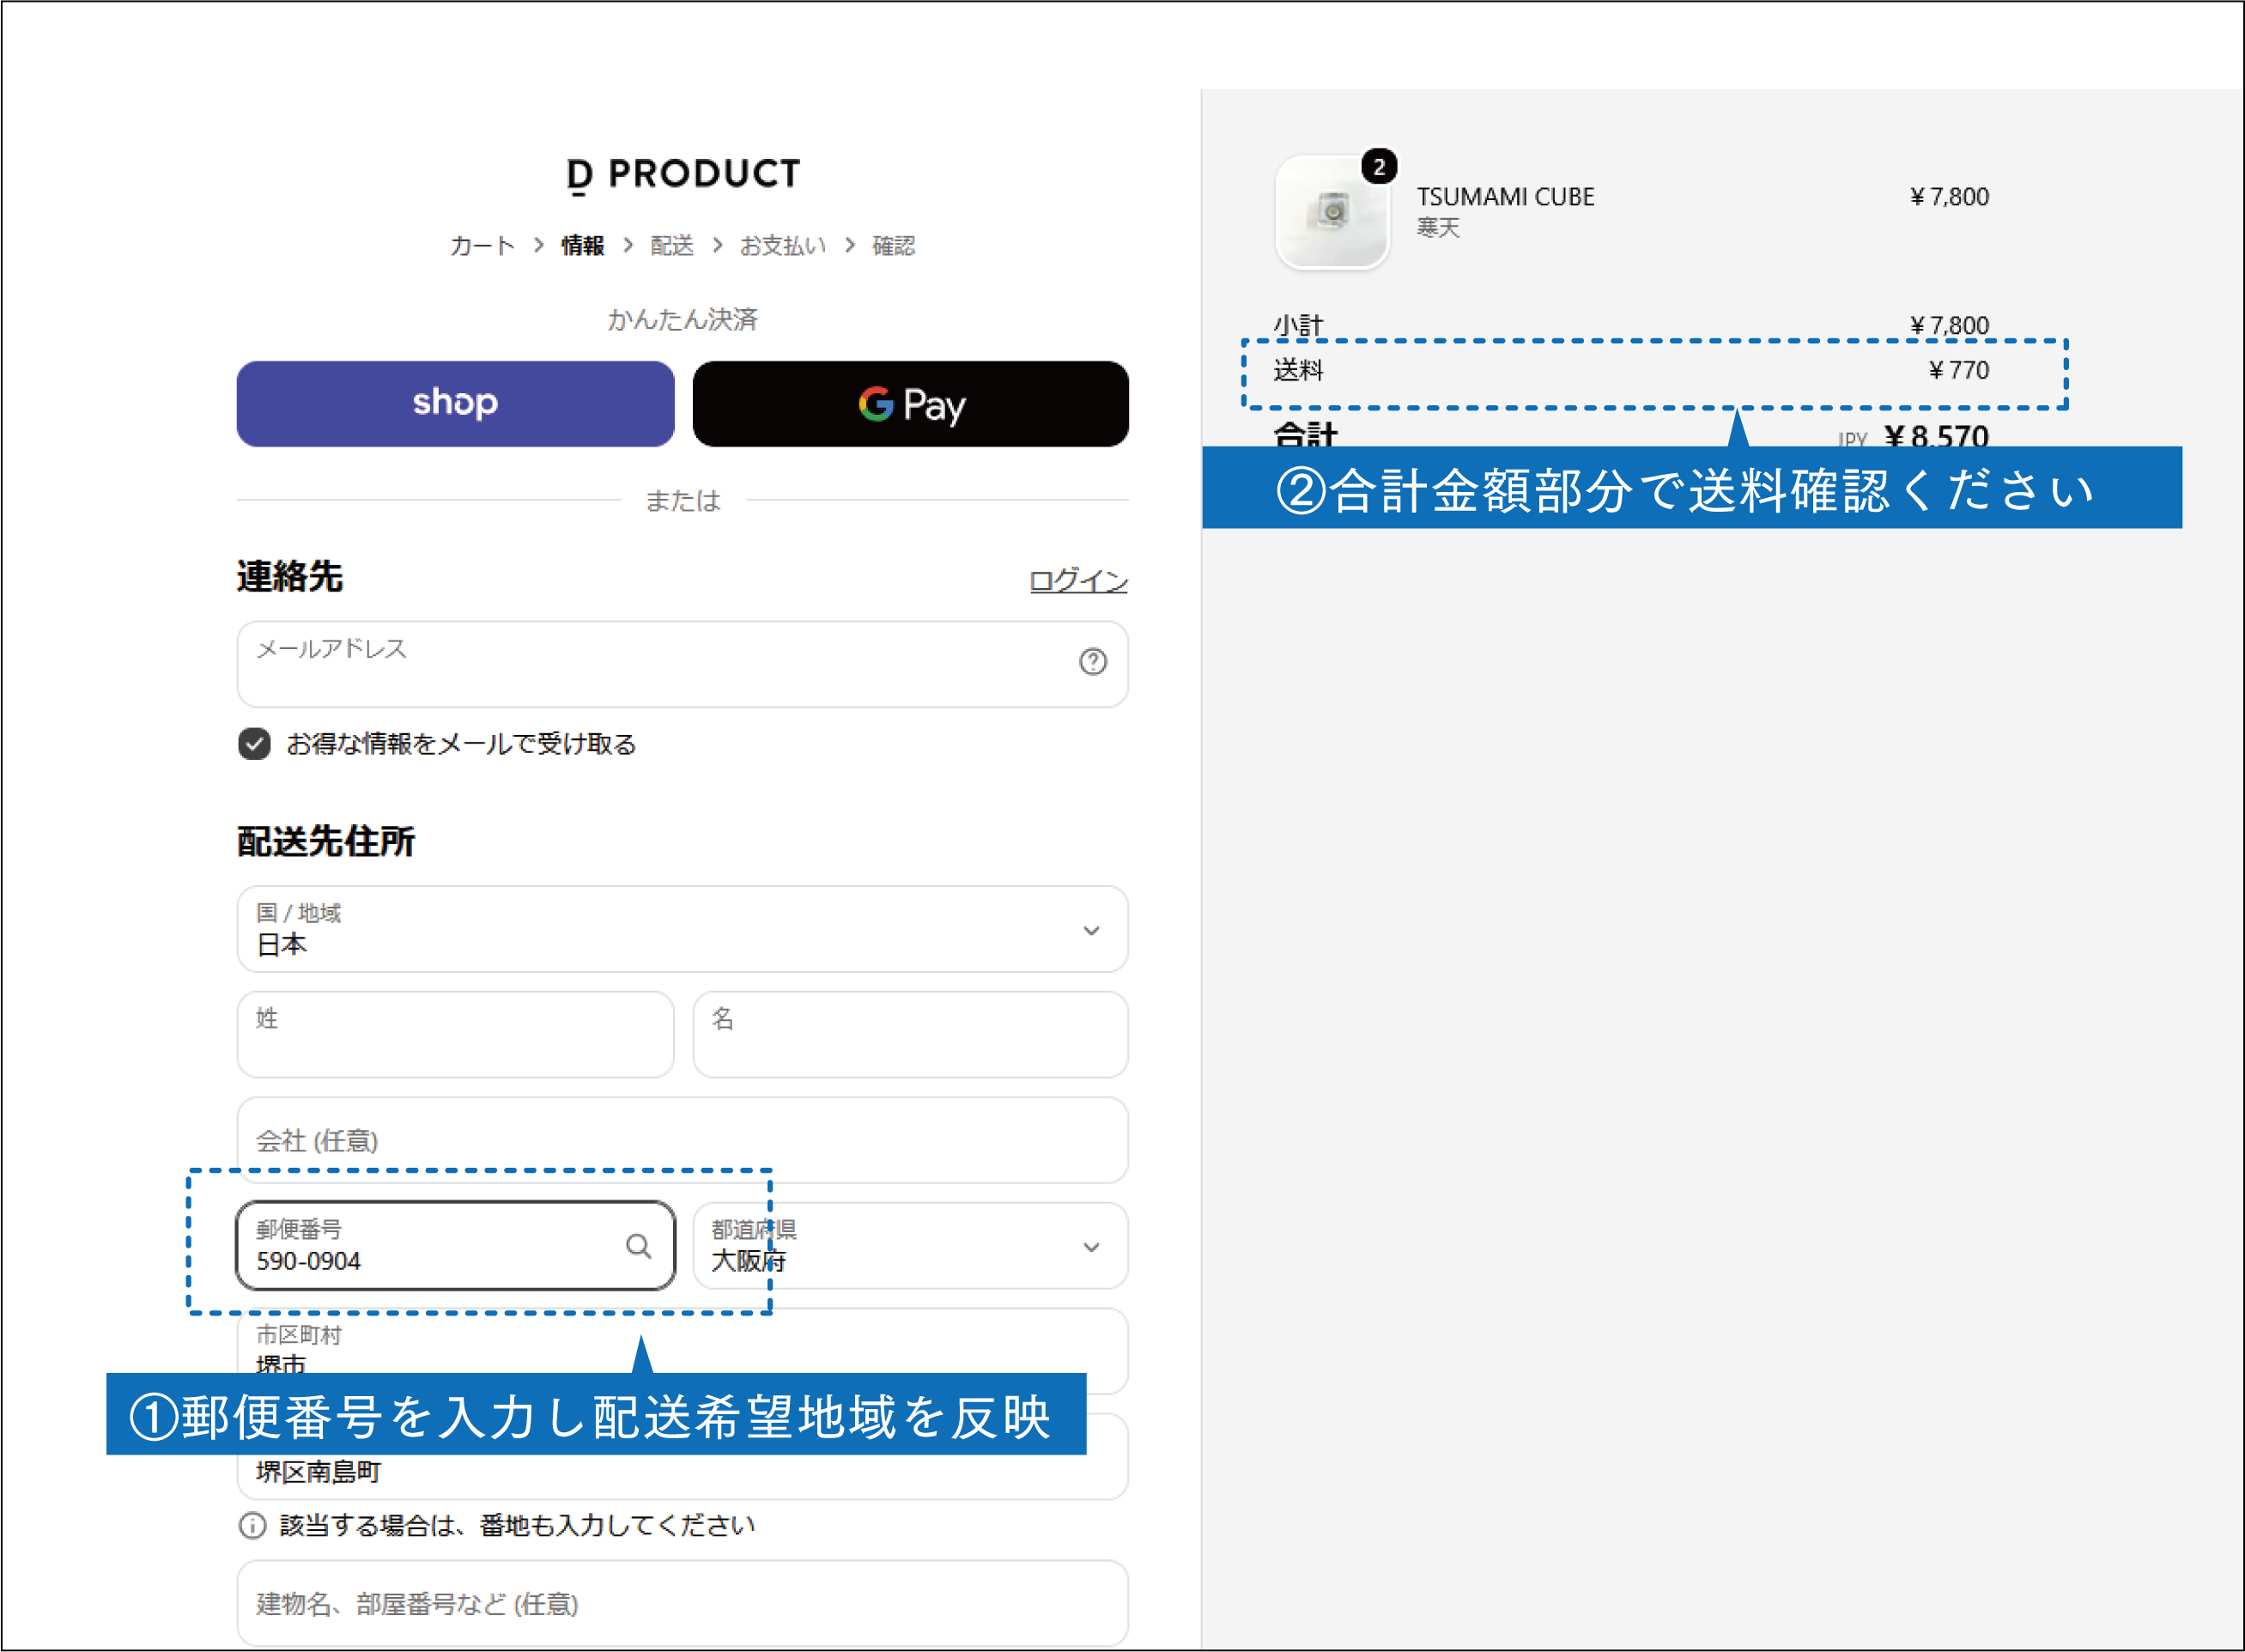Select 確認 breadcrumb step

click(894, 246)
